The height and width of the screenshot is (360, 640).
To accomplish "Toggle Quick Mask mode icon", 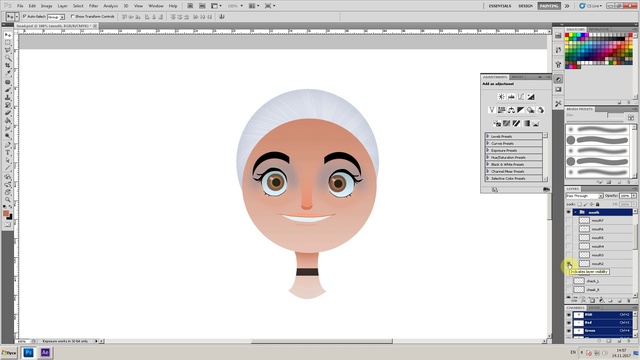I will [x=8, y=224].
